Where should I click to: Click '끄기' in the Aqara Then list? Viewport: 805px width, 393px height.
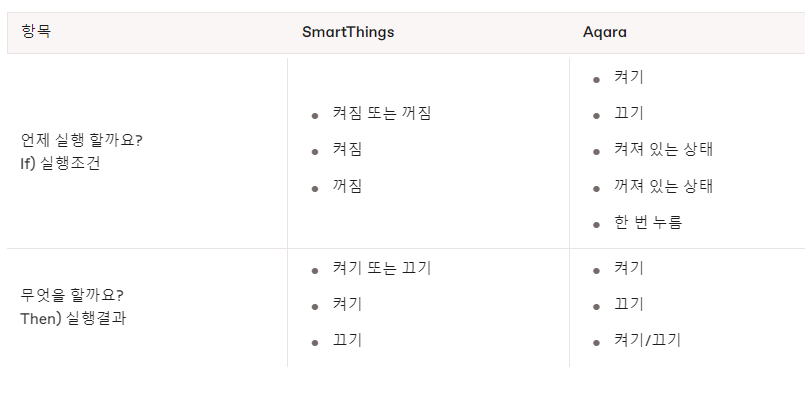pos(628,304)
